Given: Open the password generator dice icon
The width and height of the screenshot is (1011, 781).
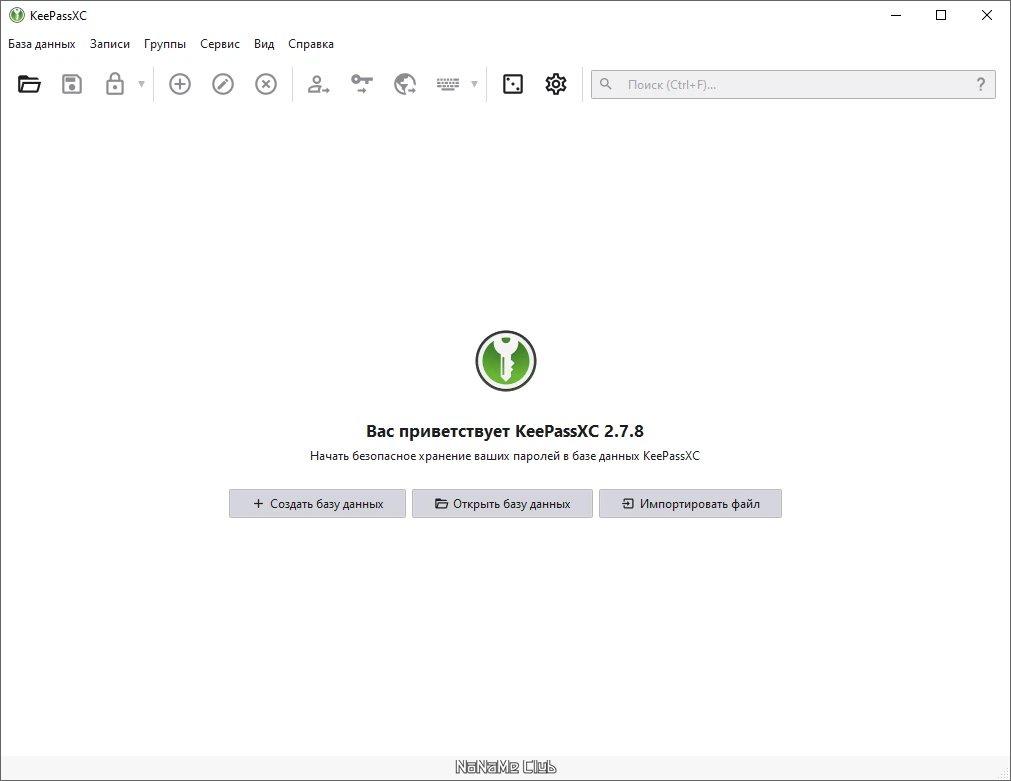Looking at the screenshot, I should tap(513, 84).
